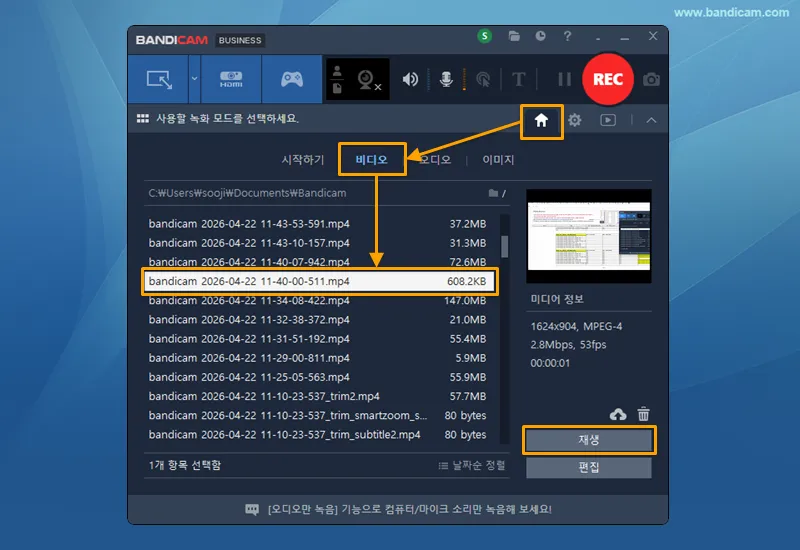Toggle the microphone icon

446,79
